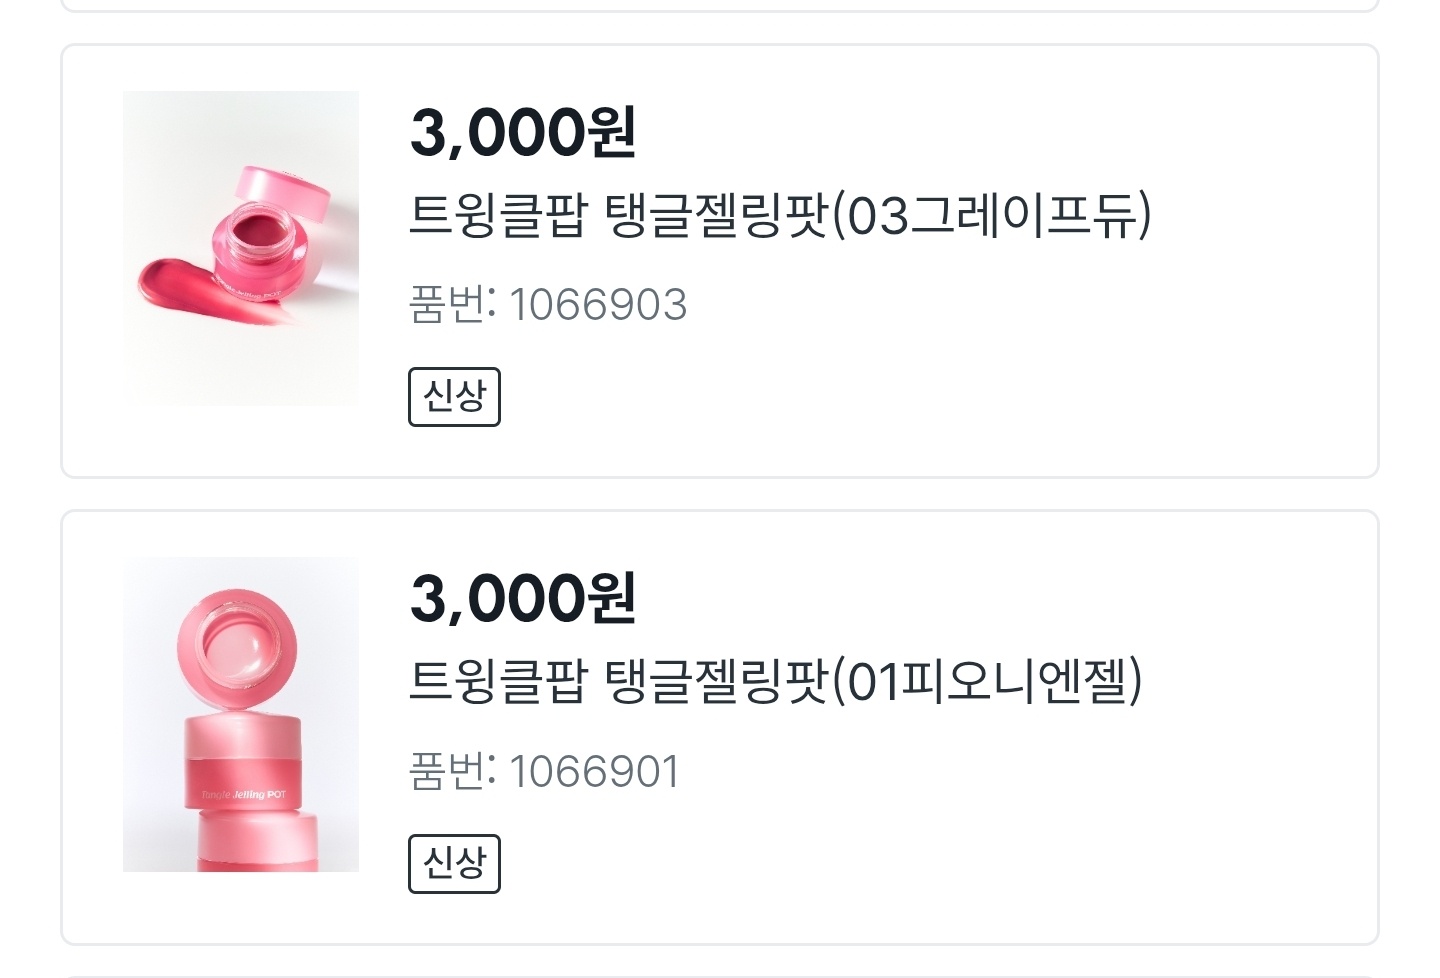Screen dimensions: 1440x978
Task: Click blank area of the 피오니엔젤 product card
Action: (1000, 850)
